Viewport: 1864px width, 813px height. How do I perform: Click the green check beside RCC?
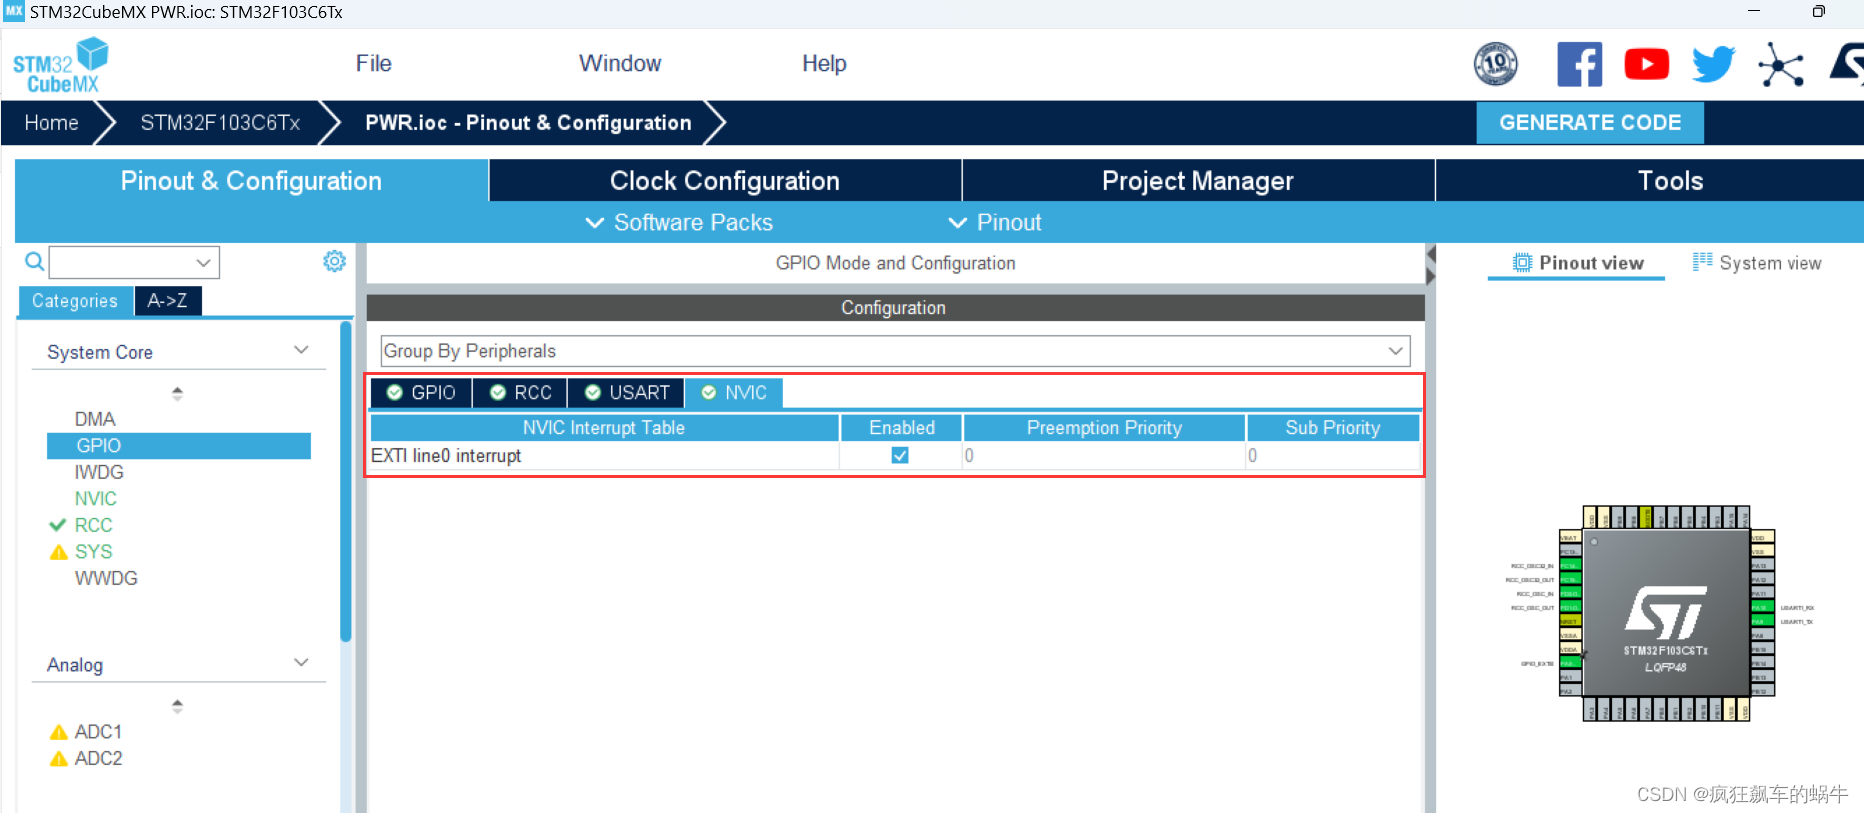click(58, 525)
